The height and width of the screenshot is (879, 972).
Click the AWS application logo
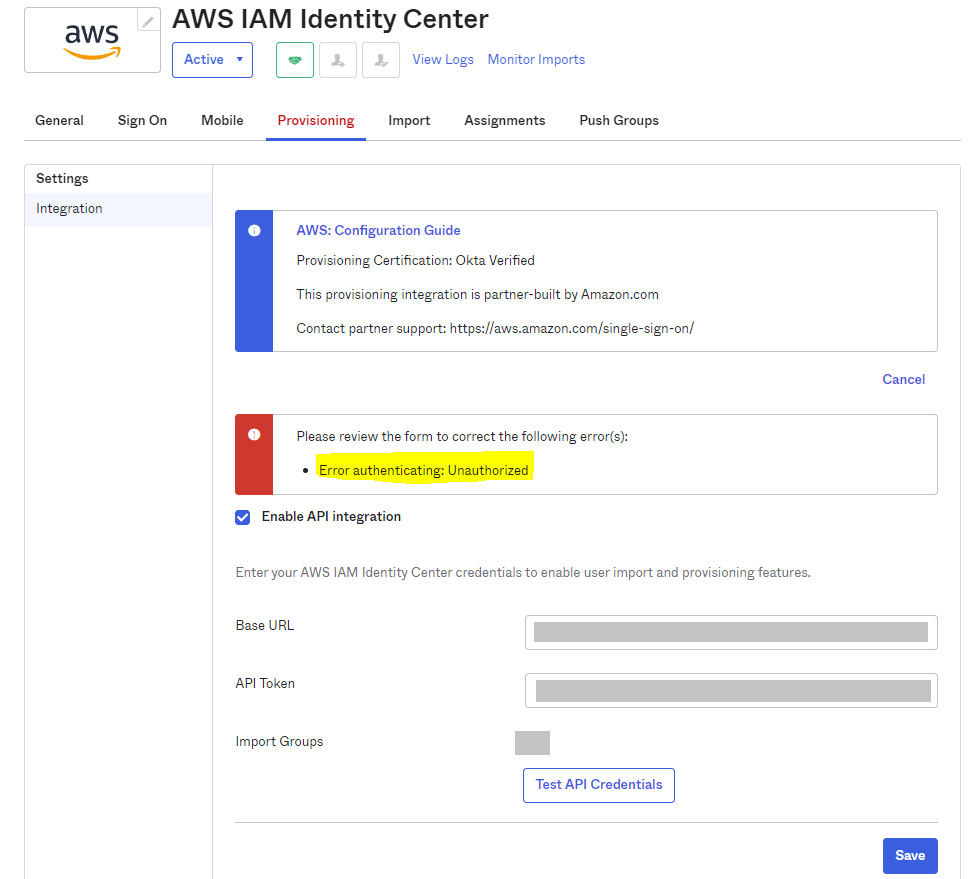pos(92,42)
